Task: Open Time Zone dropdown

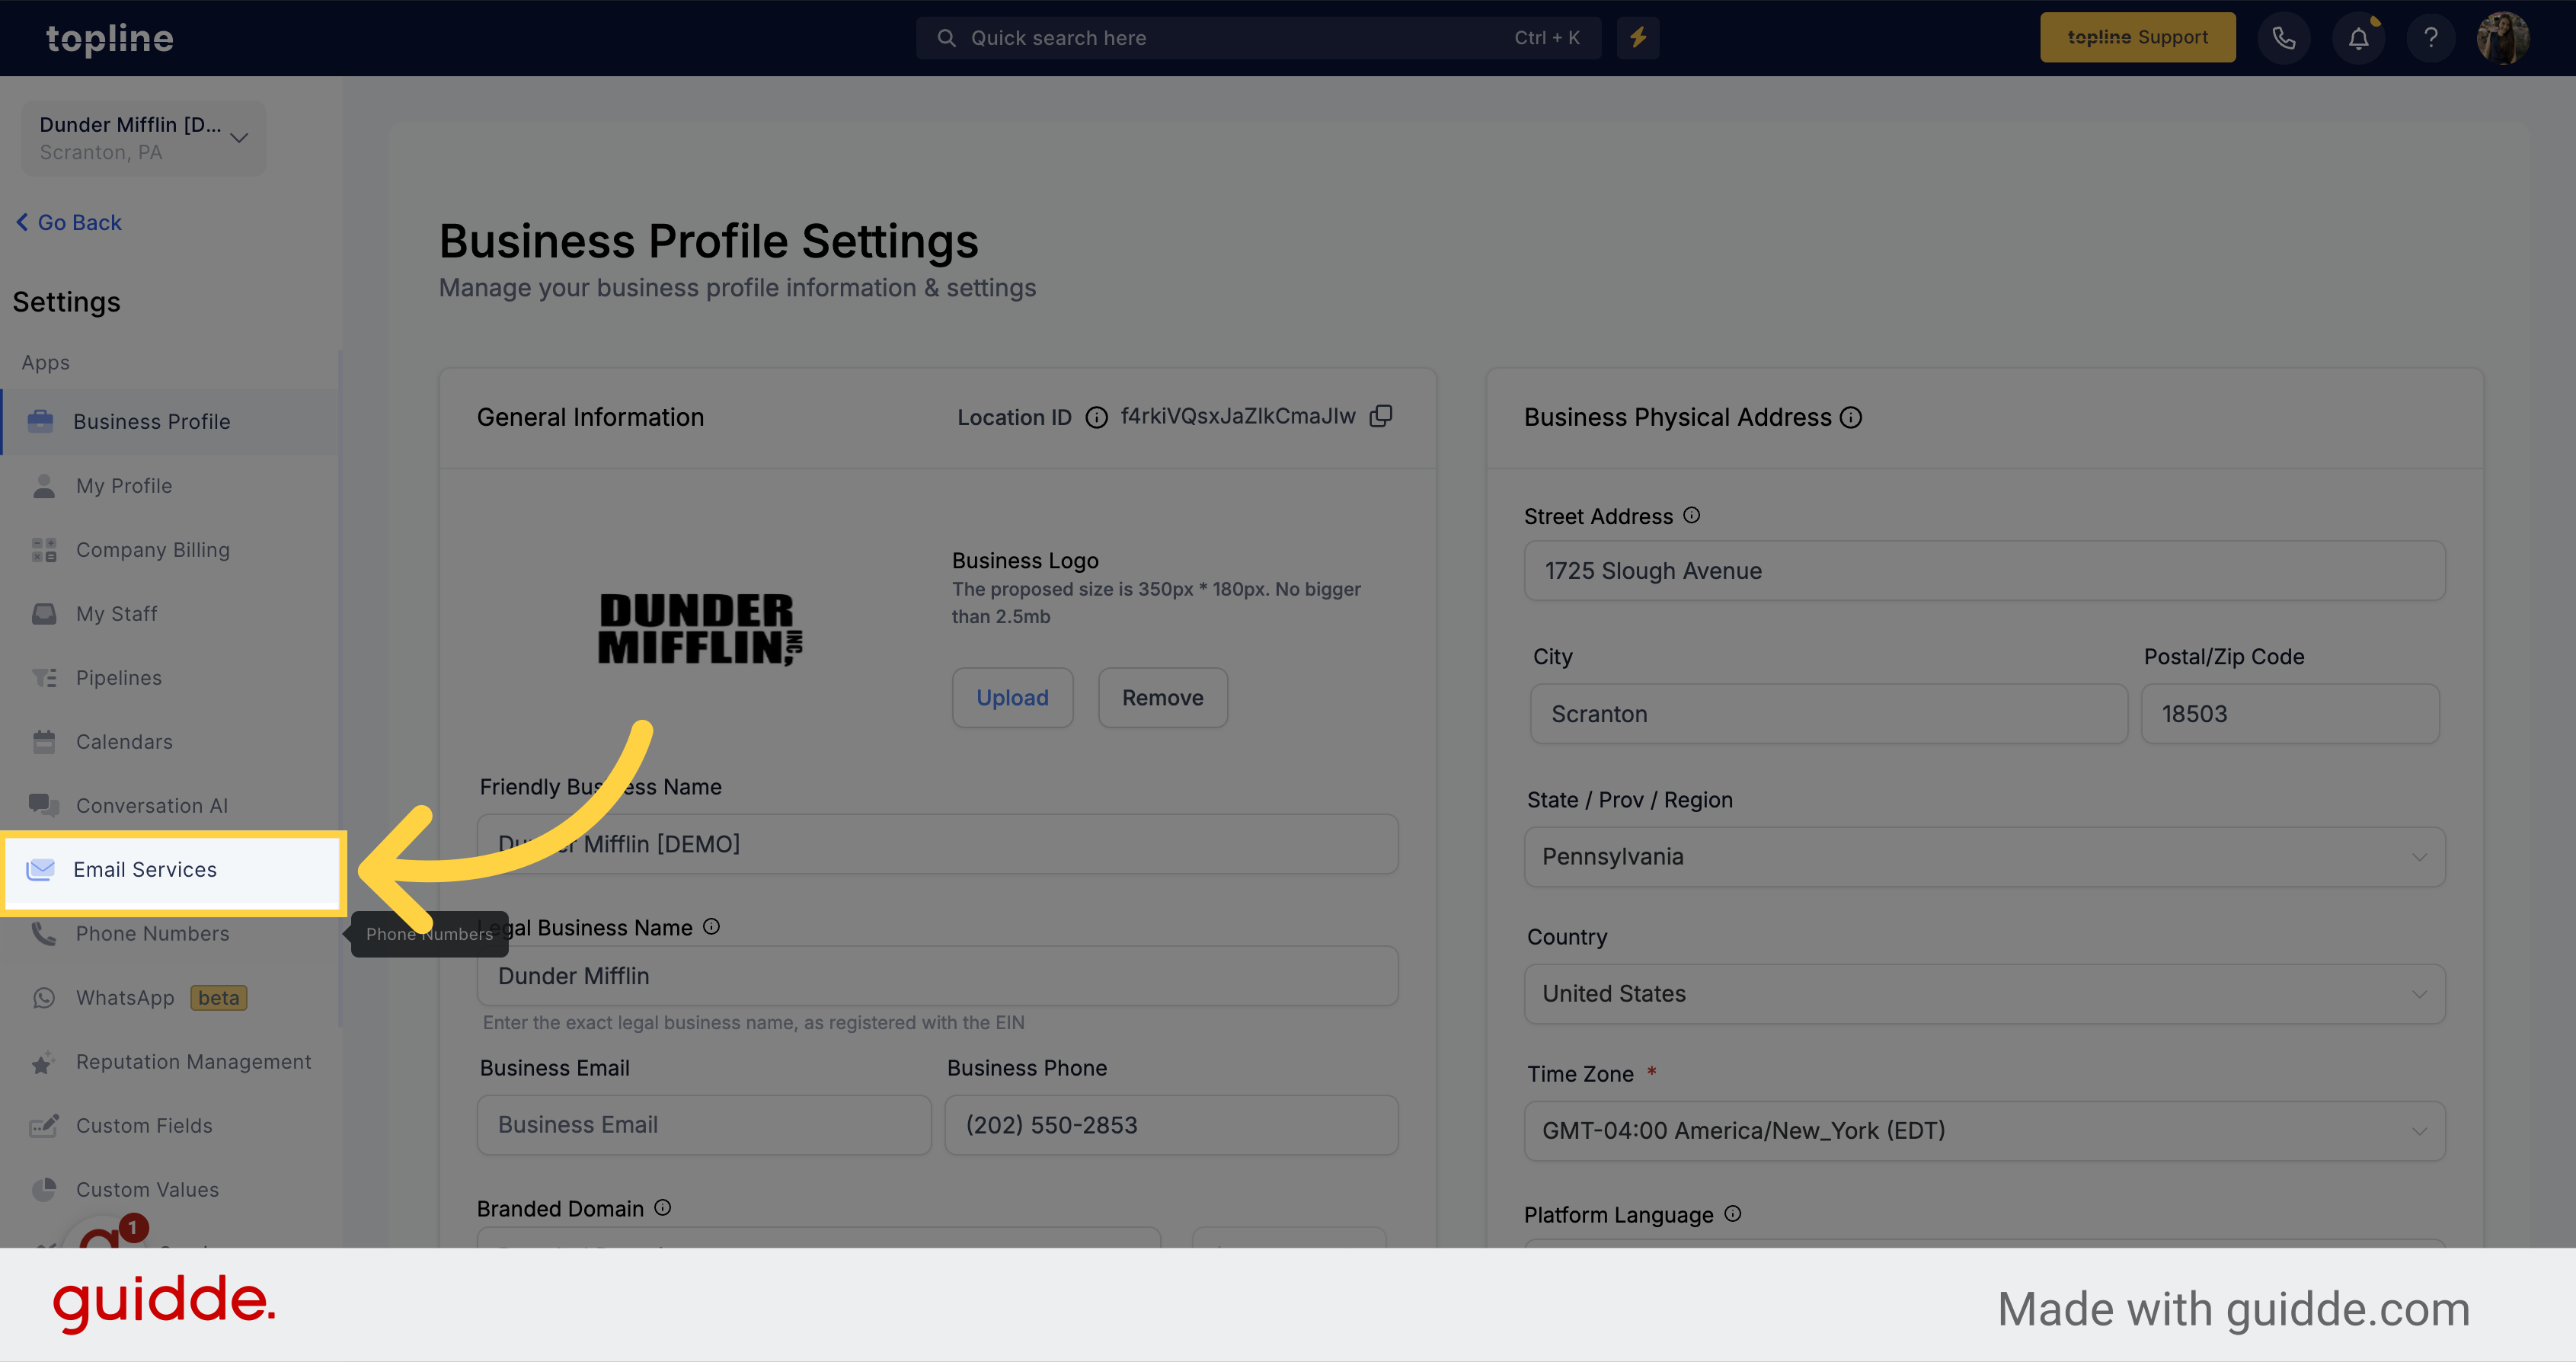Action: pyautogui.click(x=1984, y=1131)
